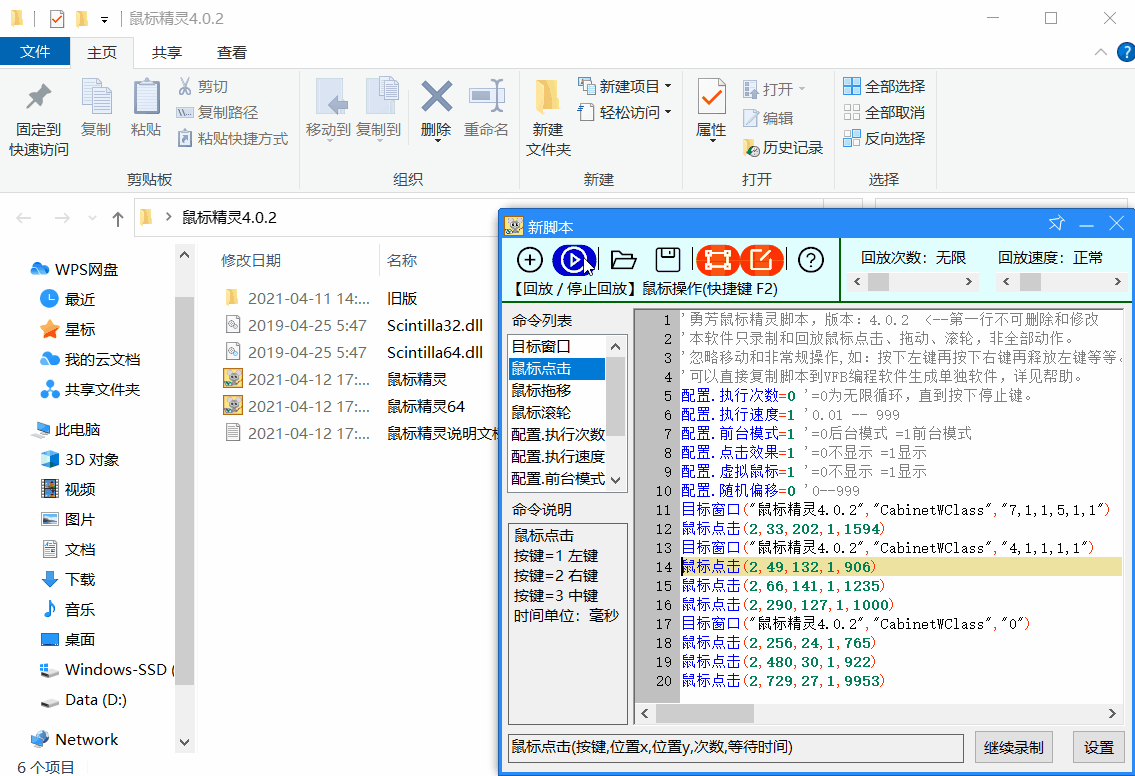Click the 回放速度 slider thumb
1135x776 pixels.
[1030, 282]
